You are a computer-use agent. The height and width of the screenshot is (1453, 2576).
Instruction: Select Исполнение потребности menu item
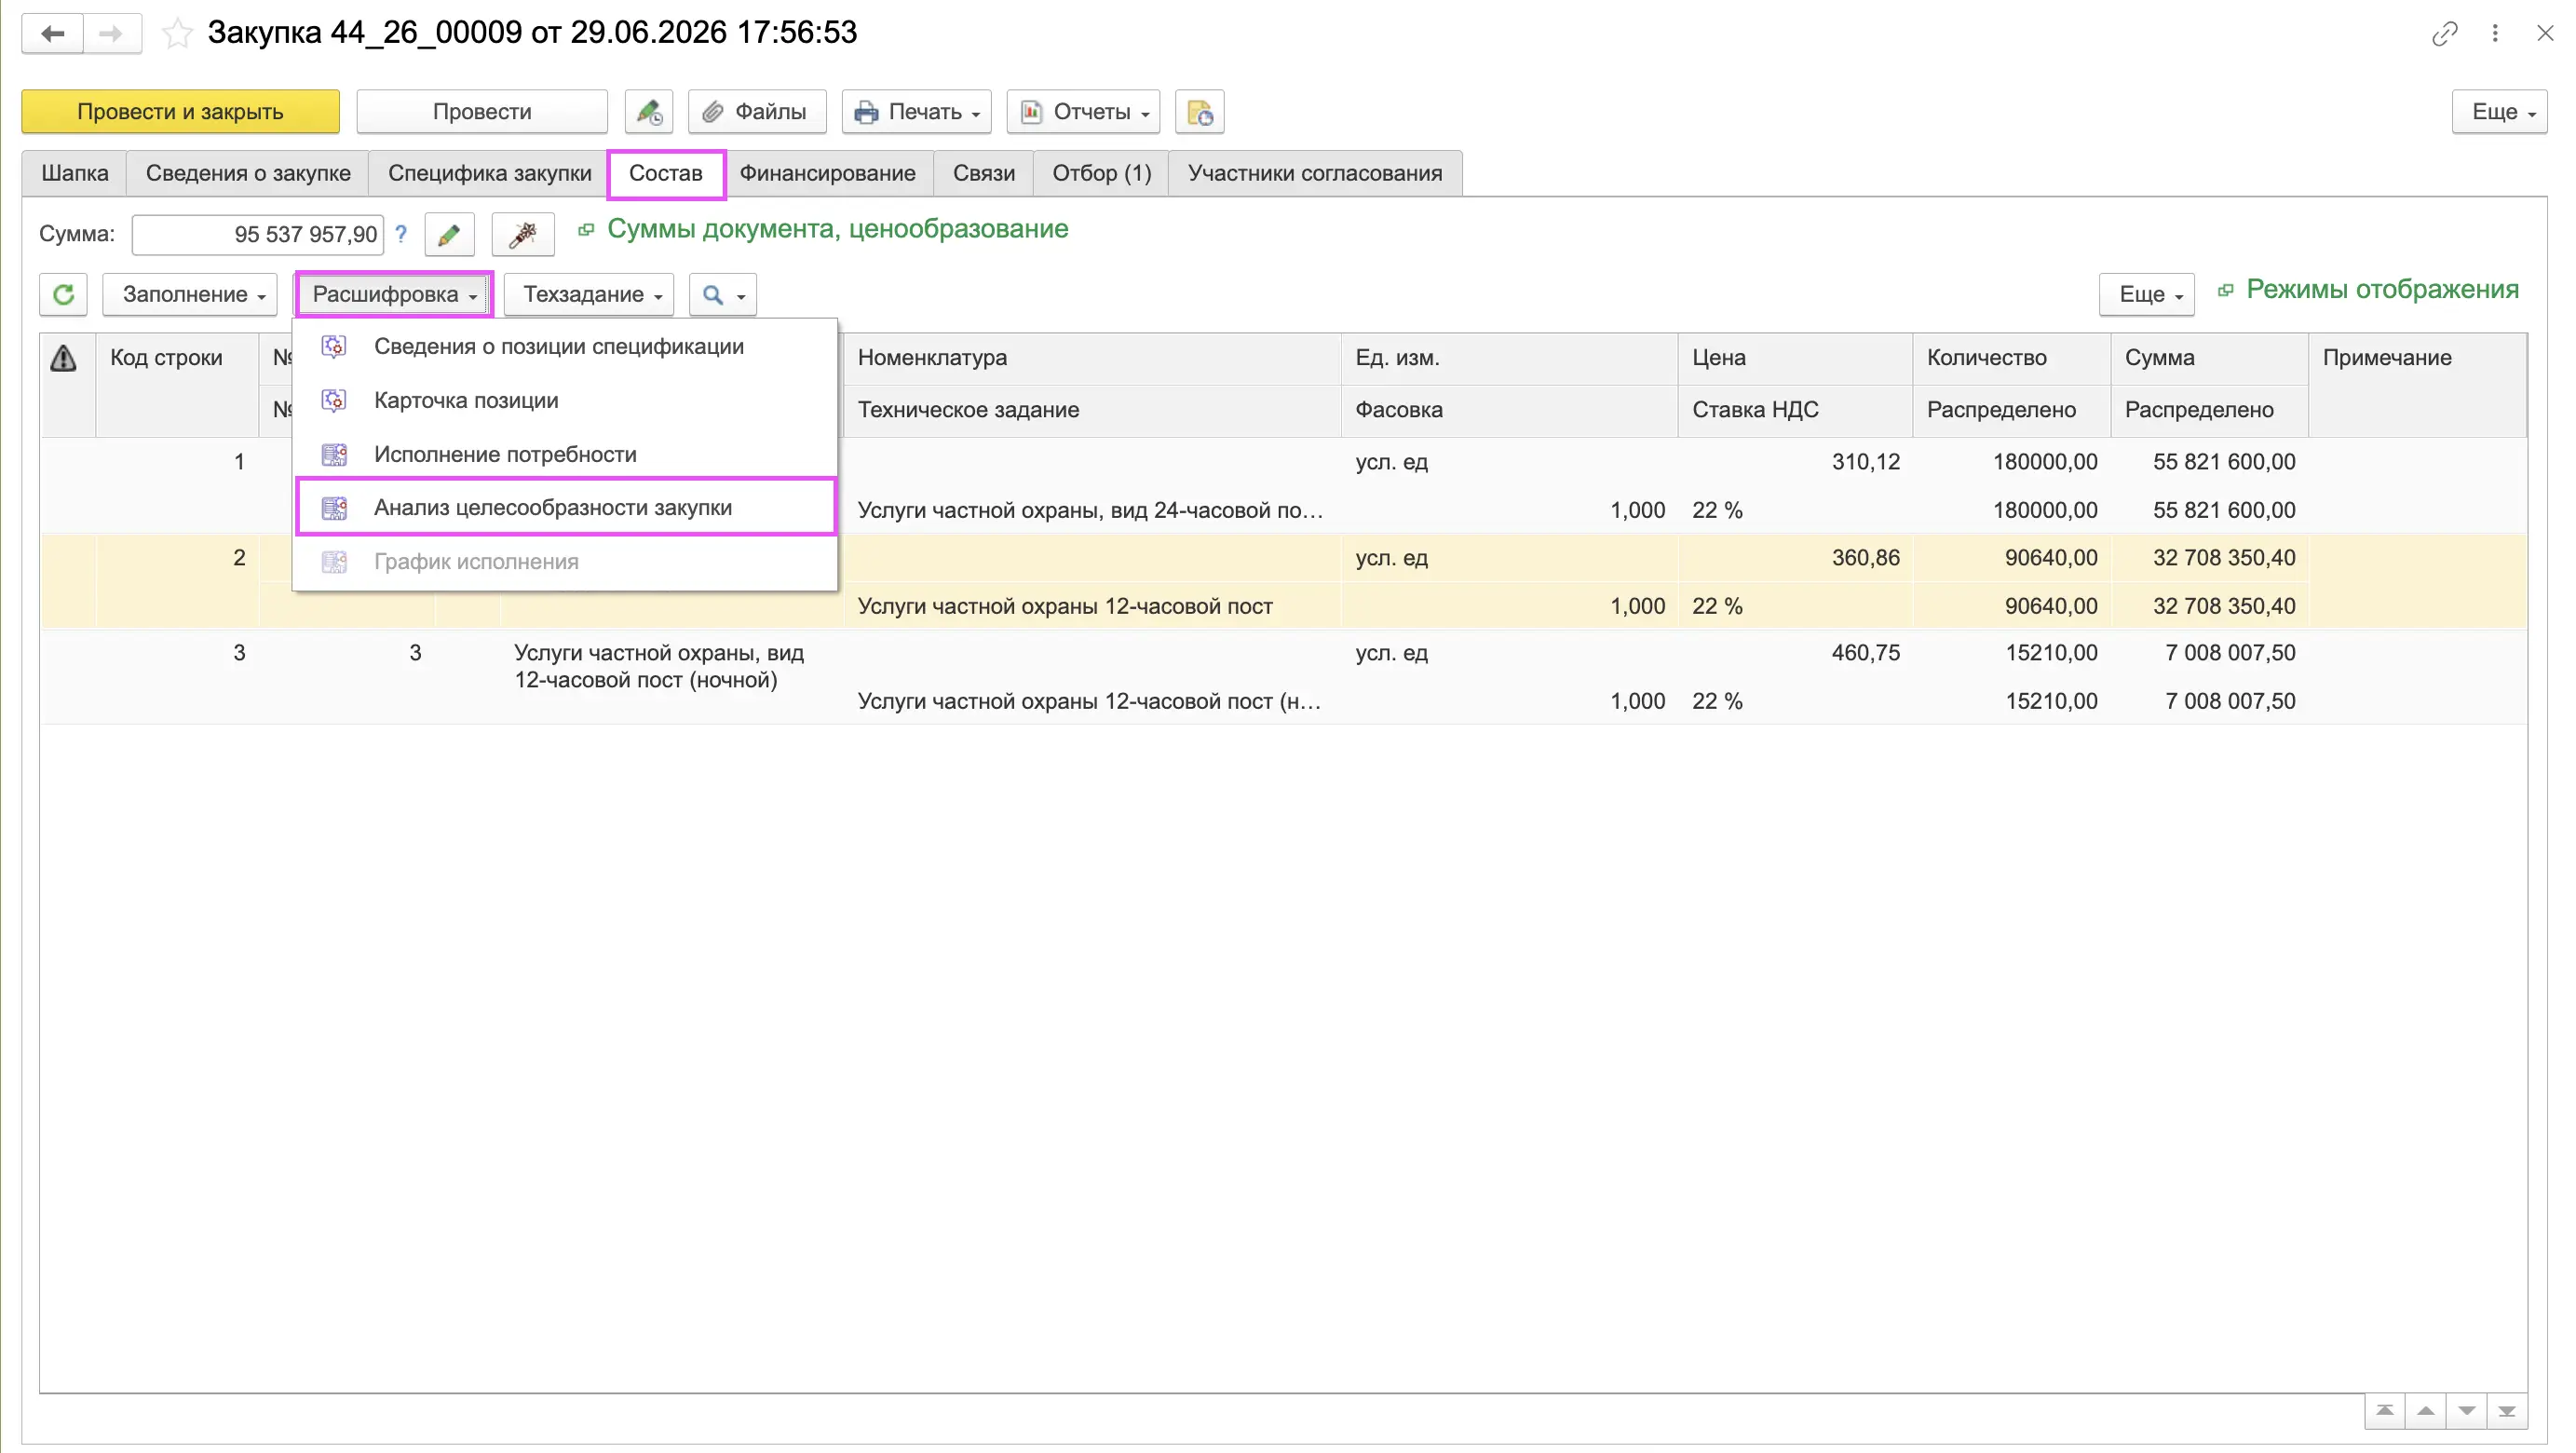[x=566, y=454]
